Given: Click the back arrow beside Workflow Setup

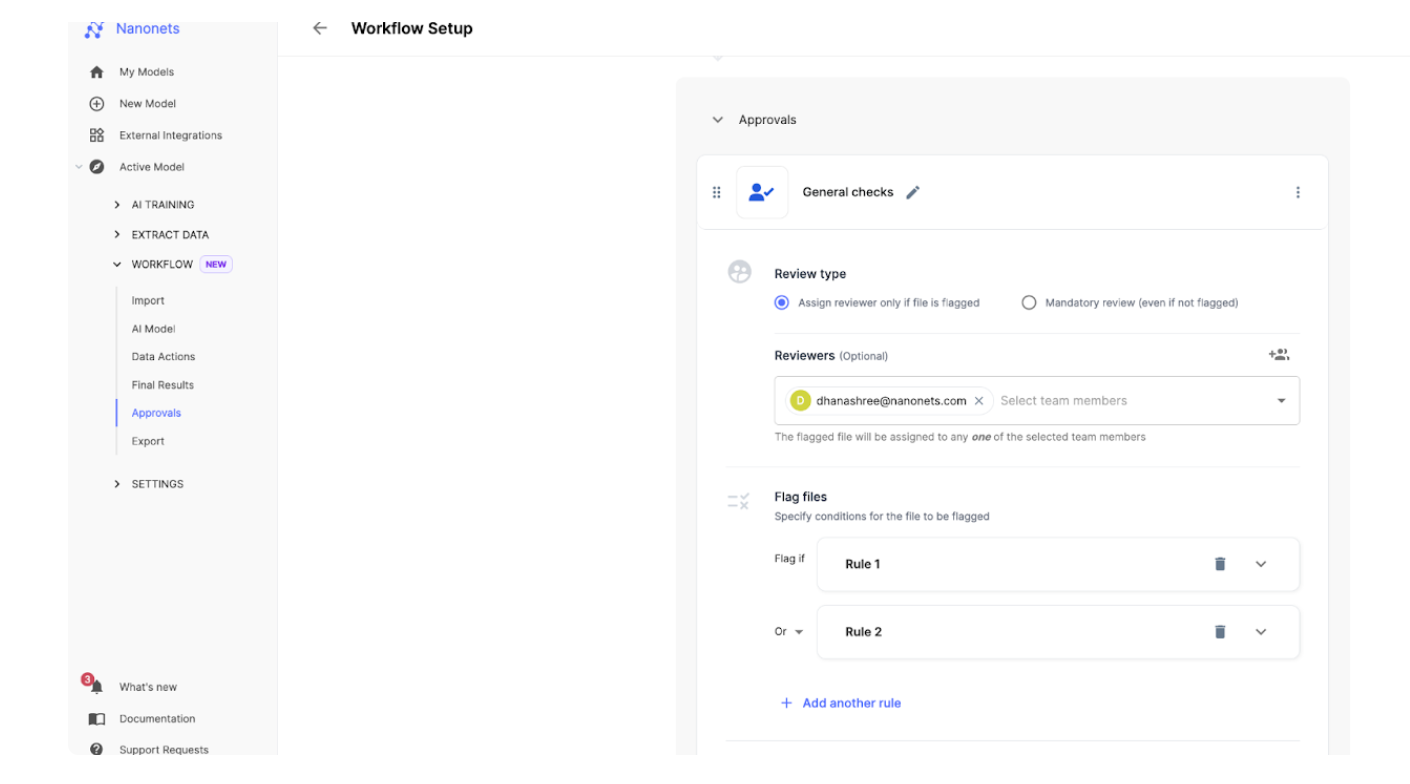Looking at the screenshot, I should (x=320, y=28).
